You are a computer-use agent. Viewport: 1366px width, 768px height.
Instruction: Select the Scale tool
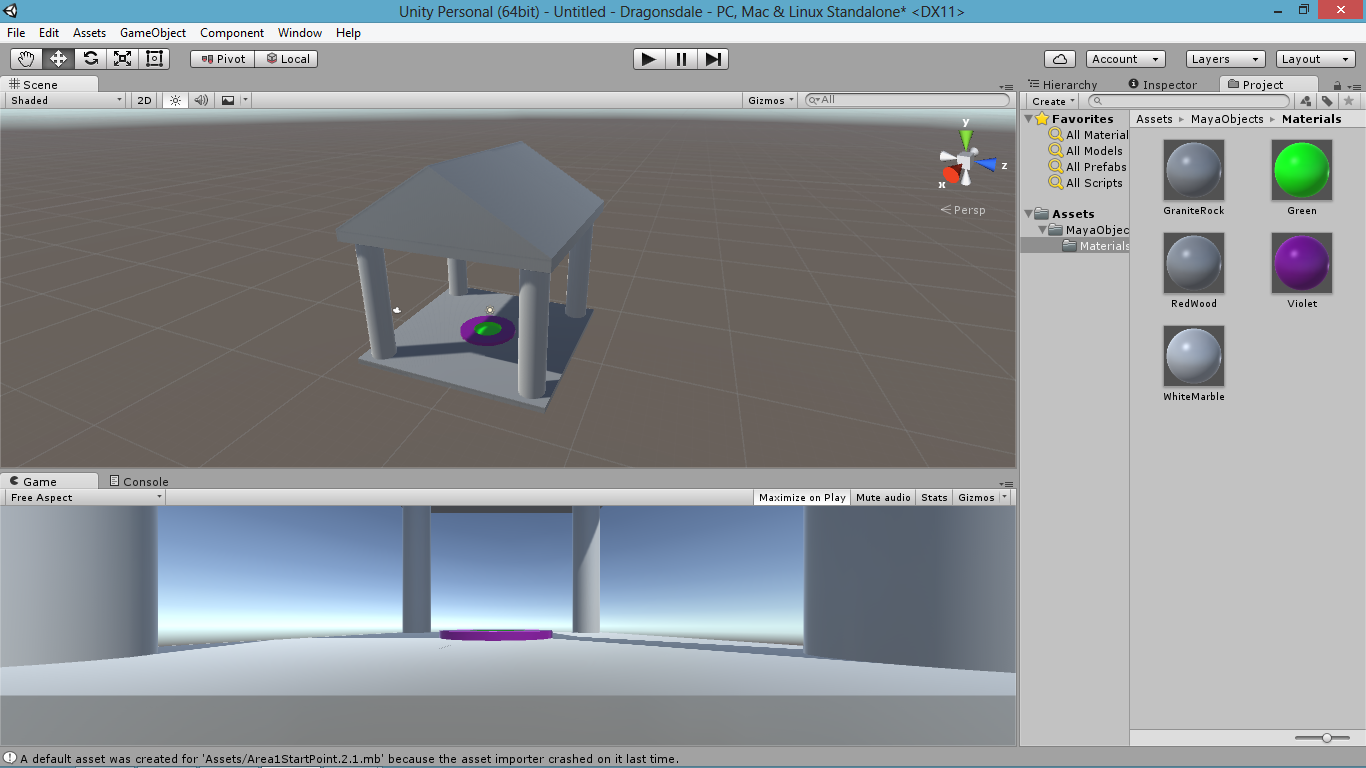[x=122, y=59]
